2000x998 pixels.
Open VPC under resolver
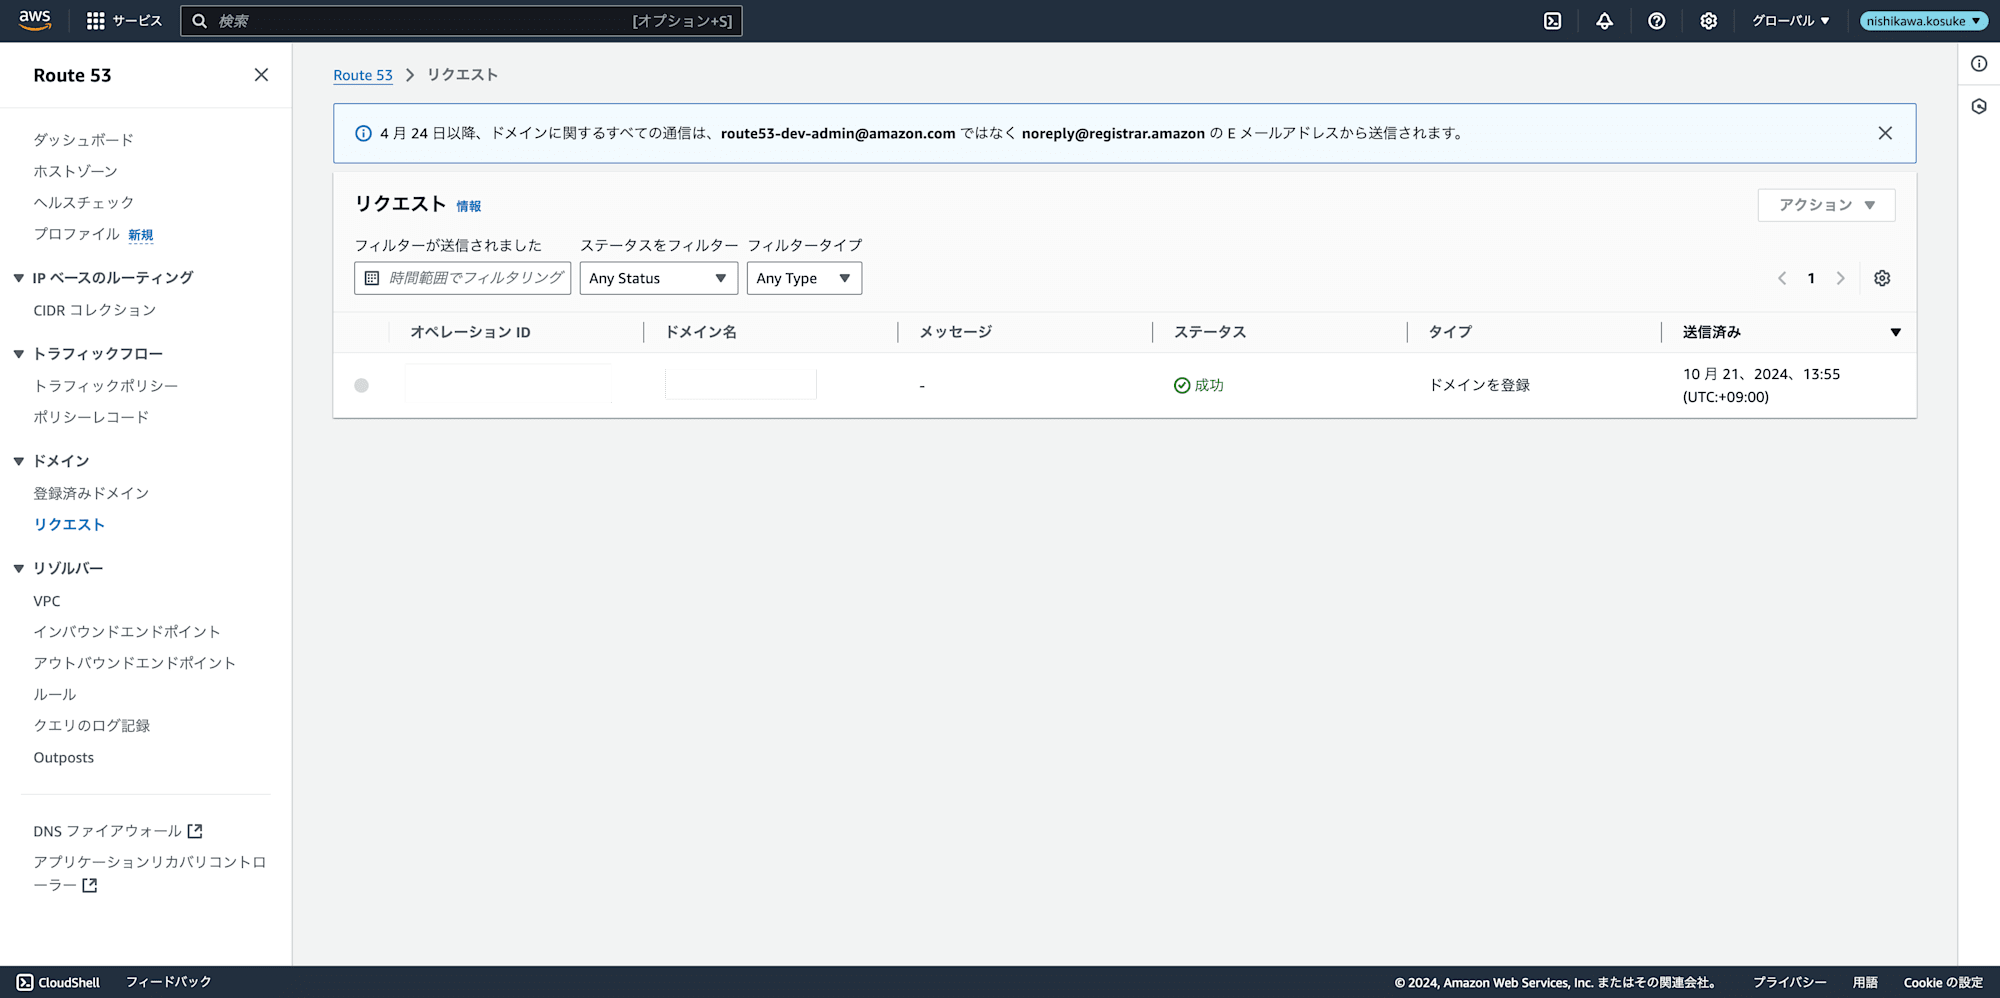coord(47,601)
